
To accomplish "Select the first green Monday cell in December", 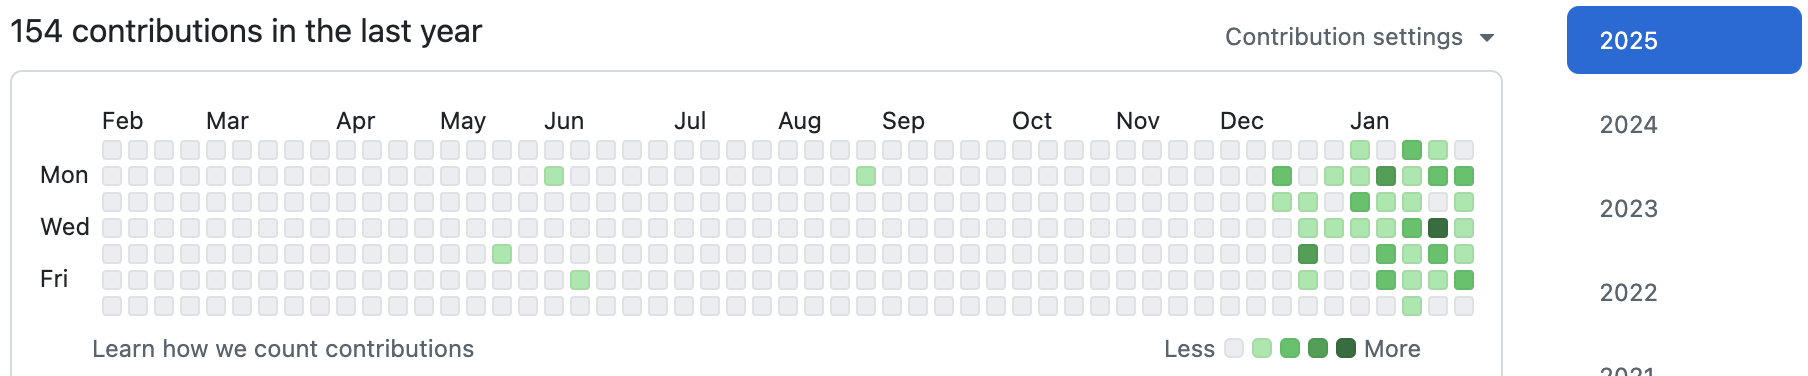I will click(x=1282, y=176).
